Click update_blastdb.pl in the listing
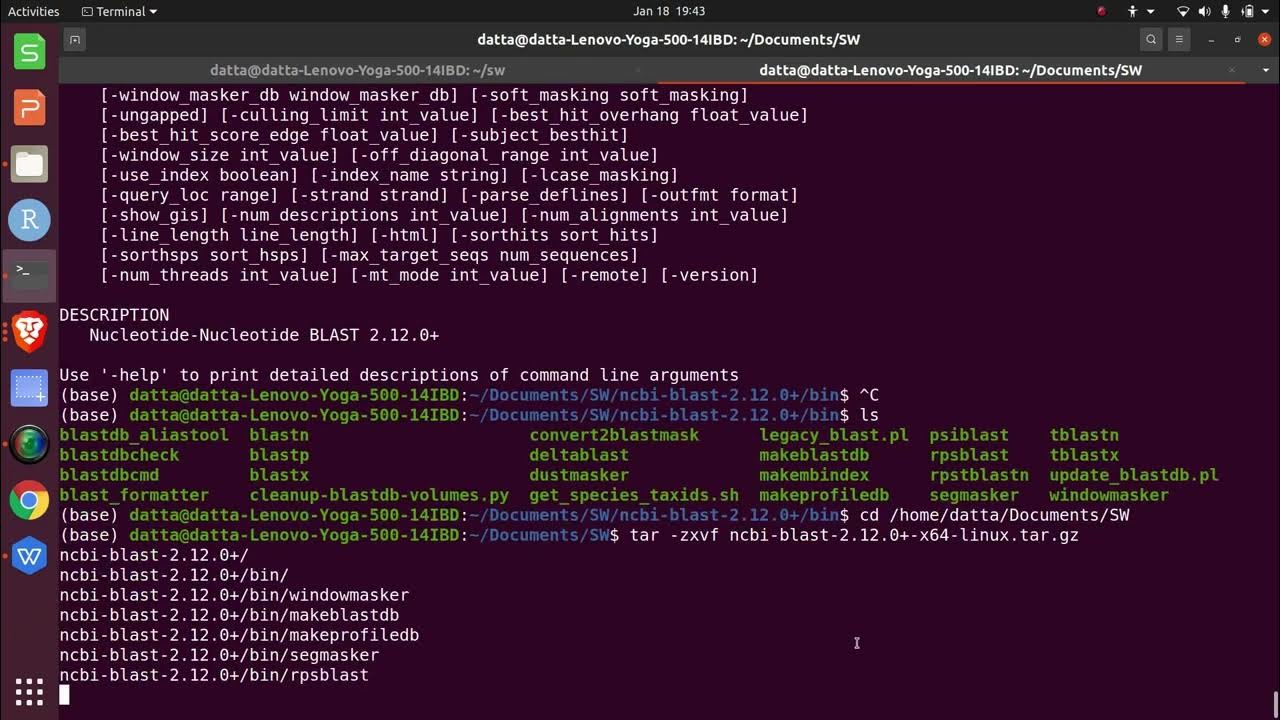The image size is (1280, 720). (x=1134, y=475)
